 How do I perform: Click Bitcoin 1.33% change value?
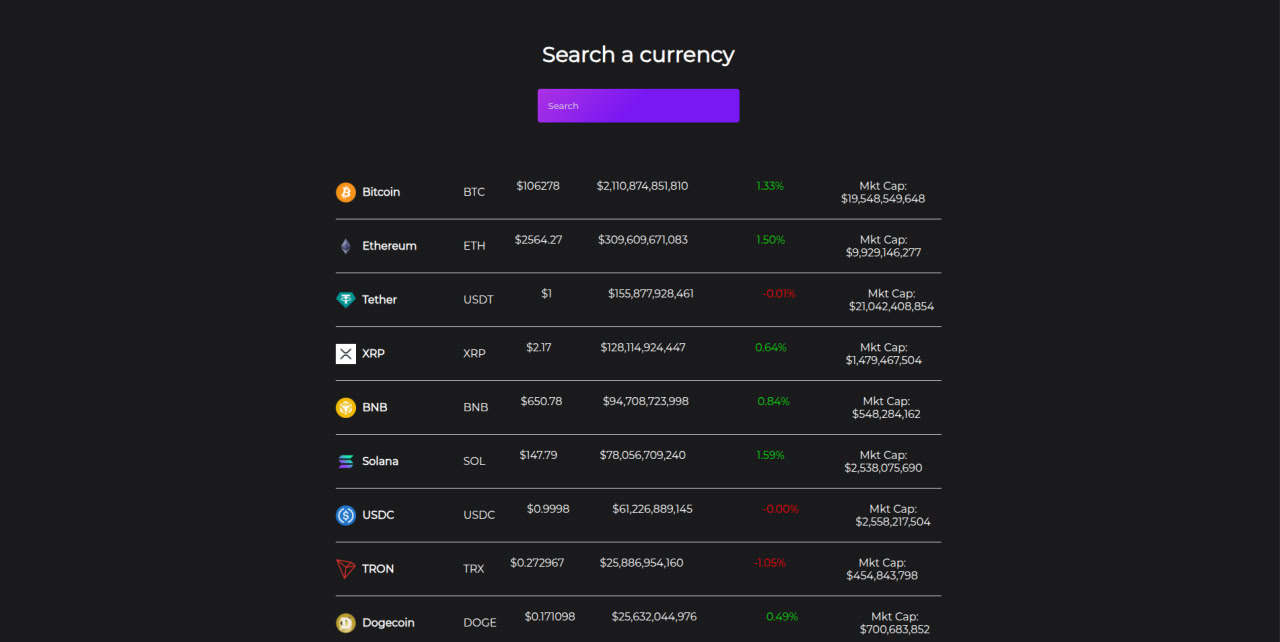[770, 186]
